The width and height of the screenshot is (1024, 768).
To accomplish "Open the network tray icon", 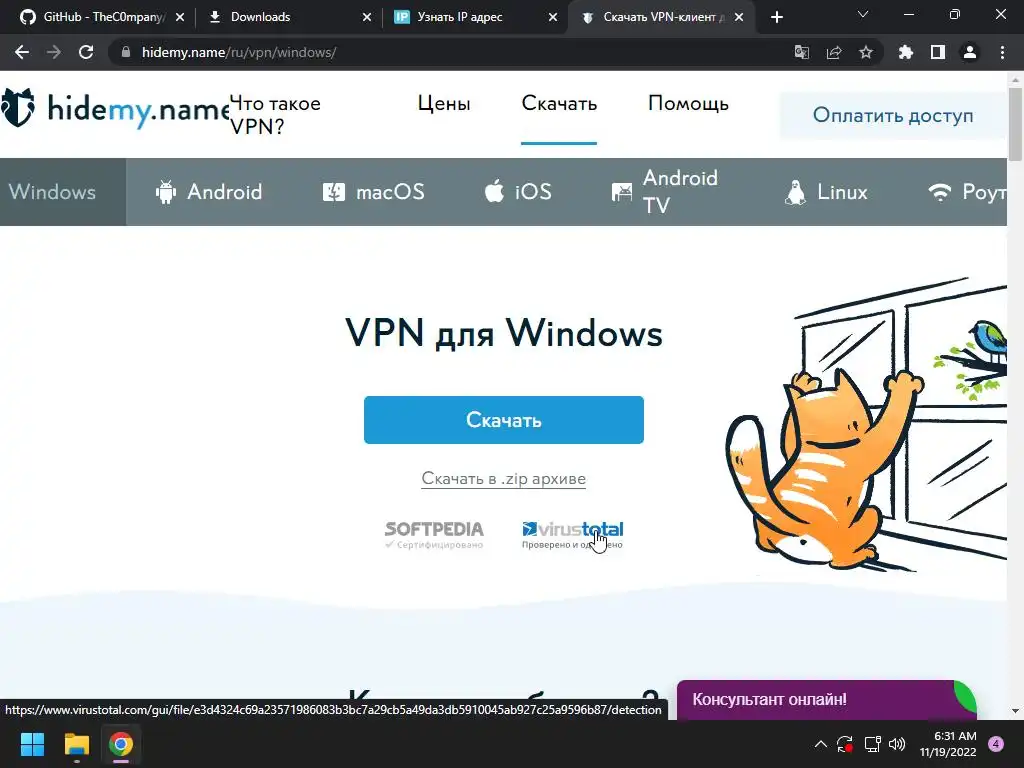I will (x=872, y=744).
